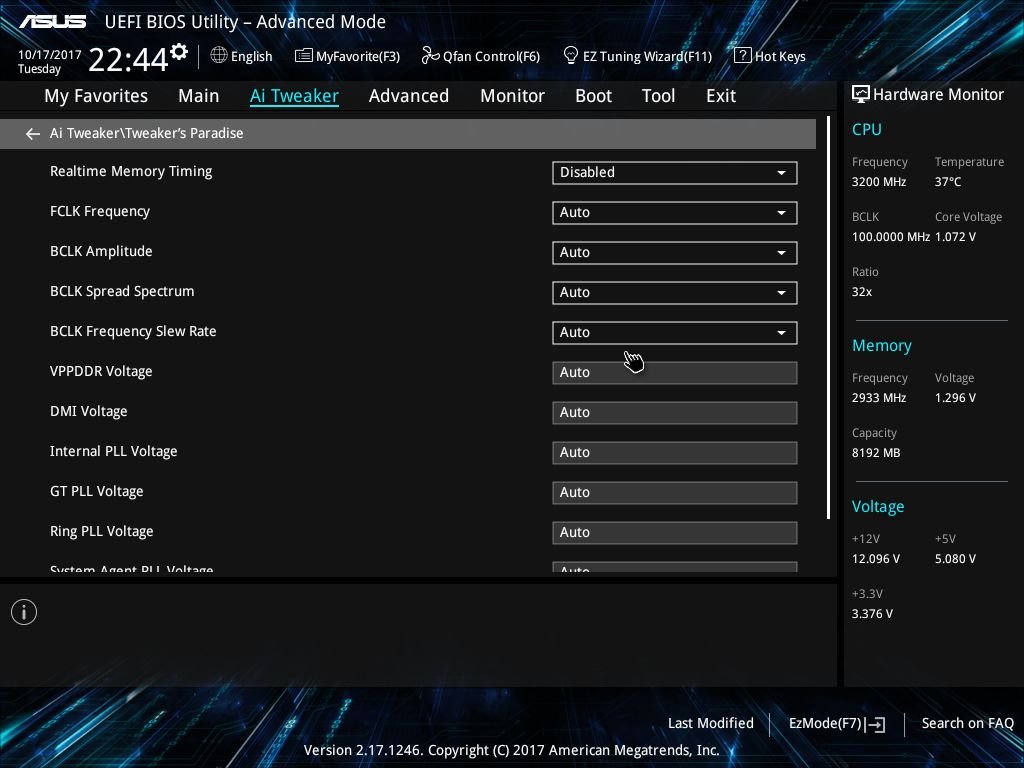1024x768 pixels.
Task: Select the Ai Tweaker tab
Action: (x=294, y=96)
